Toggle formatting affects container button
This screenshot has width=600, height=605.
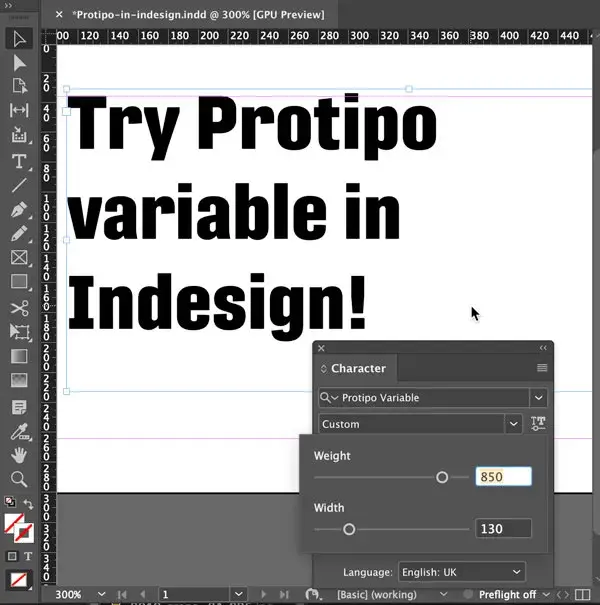point(12,556)
